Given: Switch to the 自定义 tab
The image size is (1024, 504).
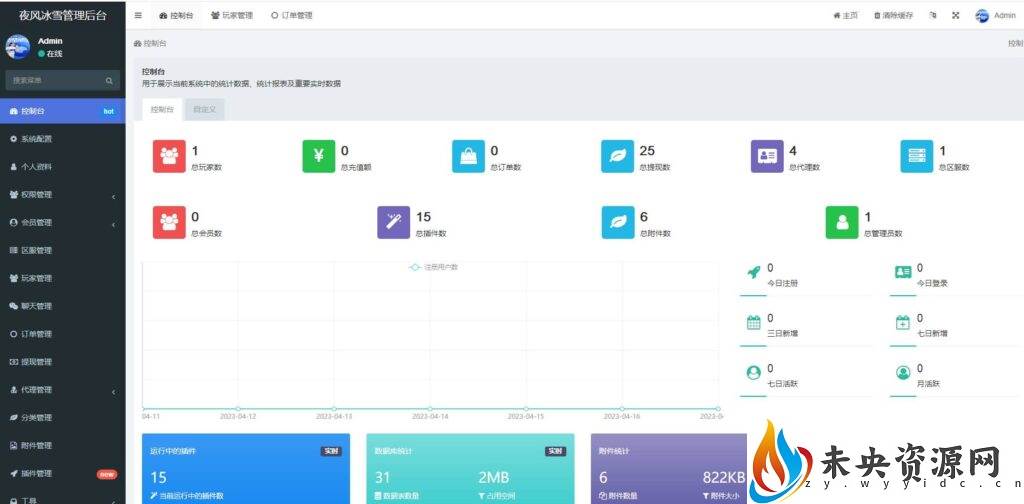Looking at the screenshot, I should (x=208, y=110).
